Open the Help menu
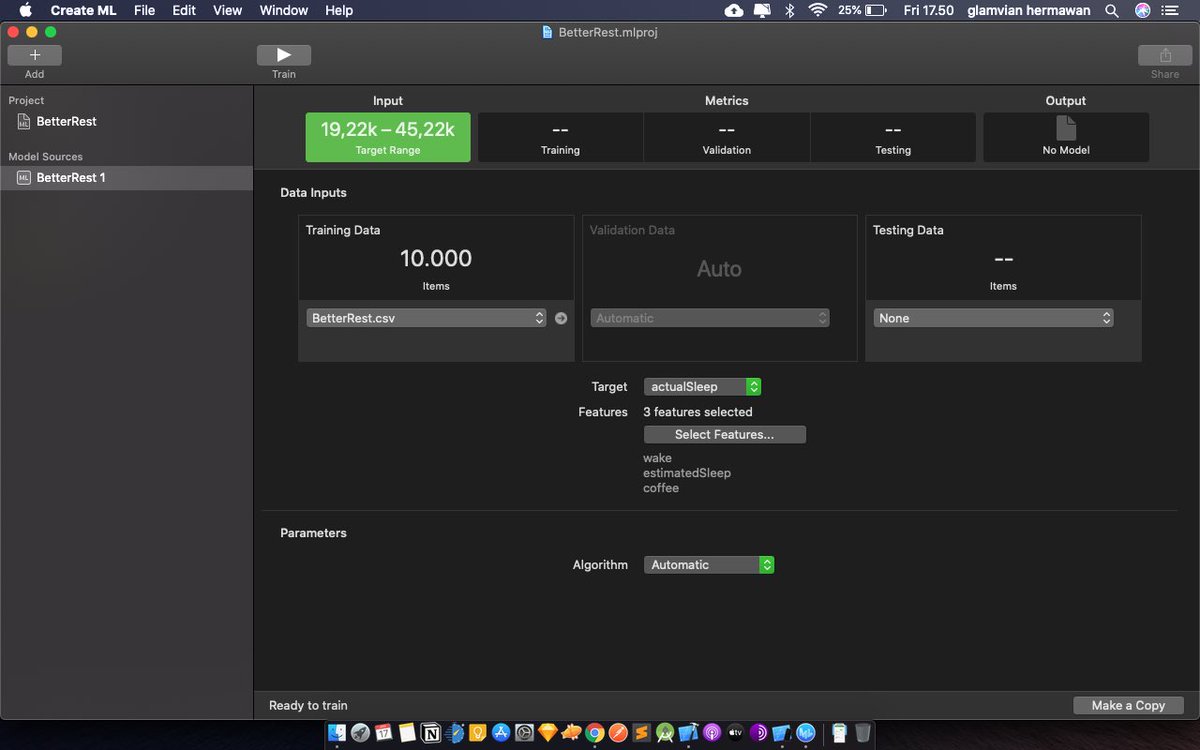 339,10
